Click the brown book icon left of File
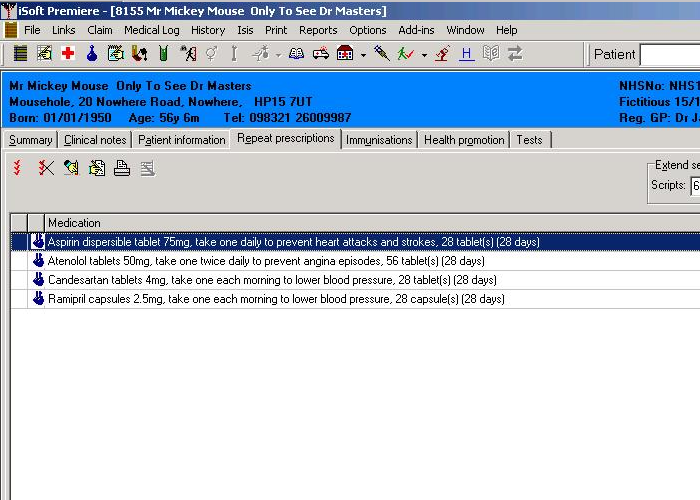 (x=11, y=30)
